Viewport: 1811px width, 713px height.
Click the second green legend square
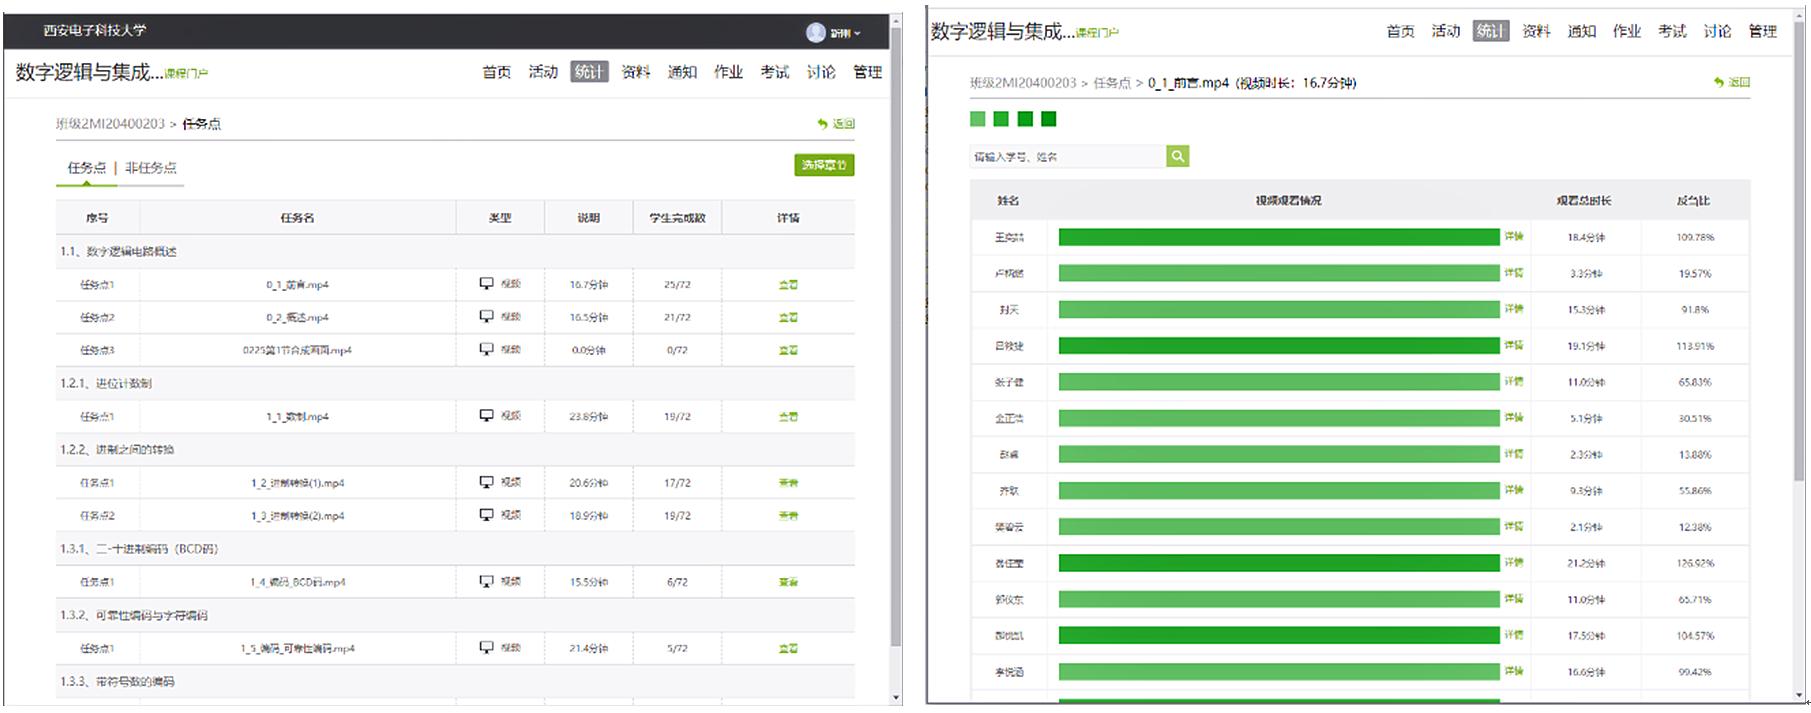click(1001, 119)
